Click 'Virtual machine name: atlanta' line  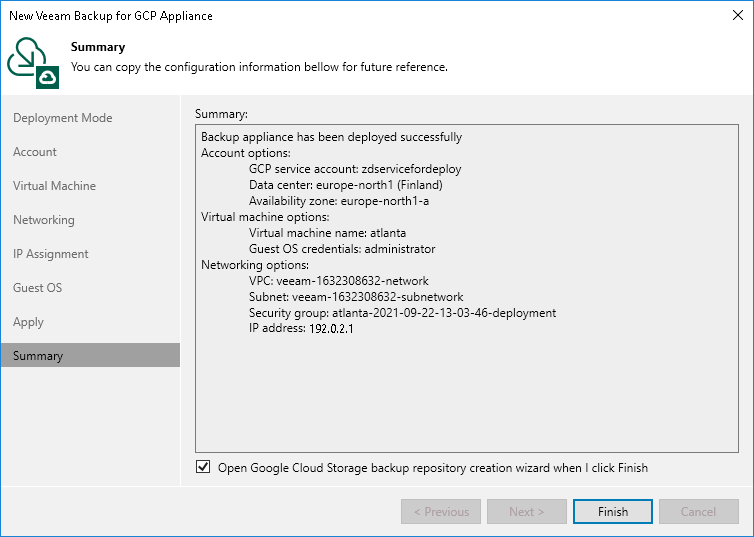[x=327, y=233]
